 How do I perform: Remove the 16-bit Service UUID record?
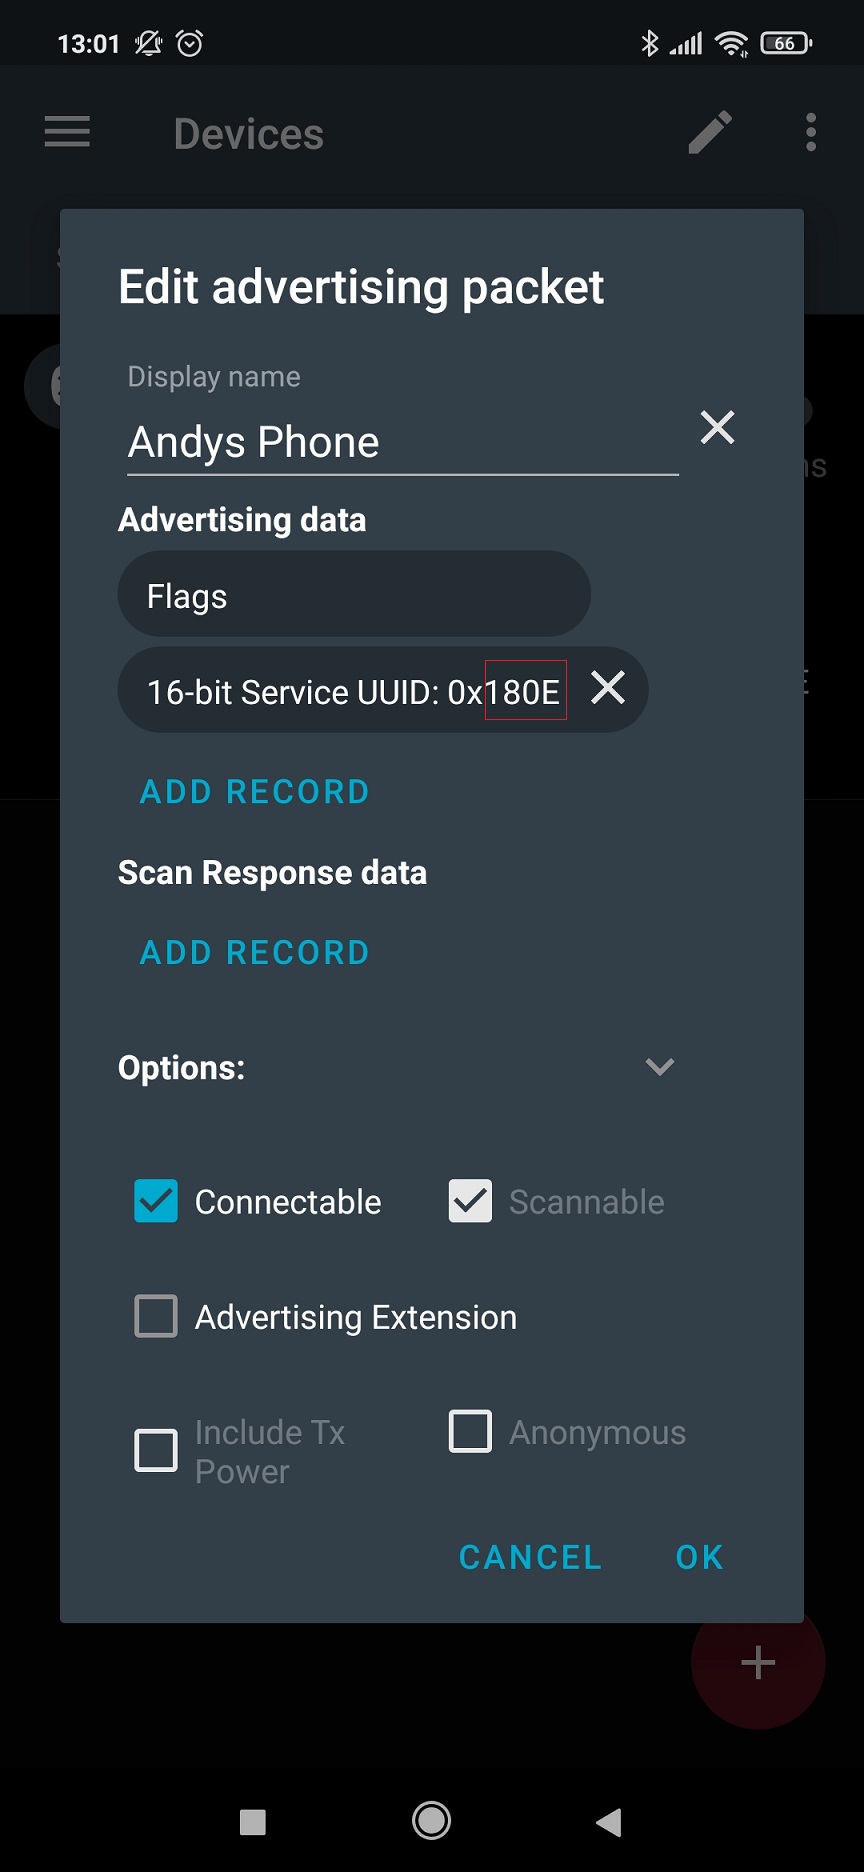[x=608, y=688]
